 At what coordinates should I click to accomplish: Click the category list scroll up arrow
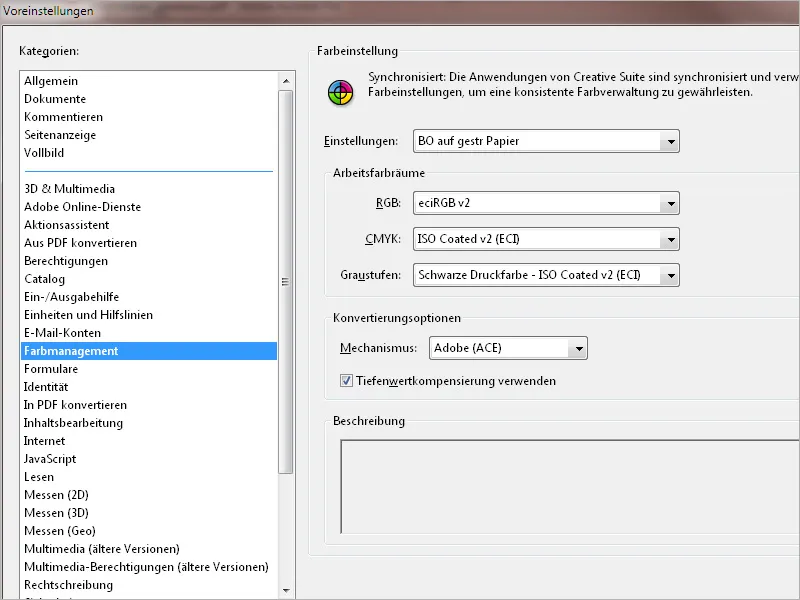pyautogui.click(x=286, y=81)
